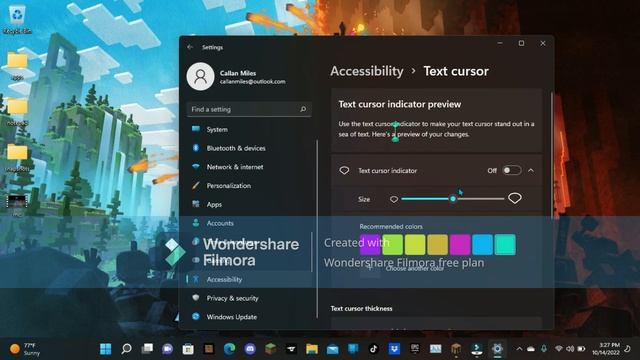Click the battery tray icon
This screenshot has height=360, width=640.
coord(581,349)
